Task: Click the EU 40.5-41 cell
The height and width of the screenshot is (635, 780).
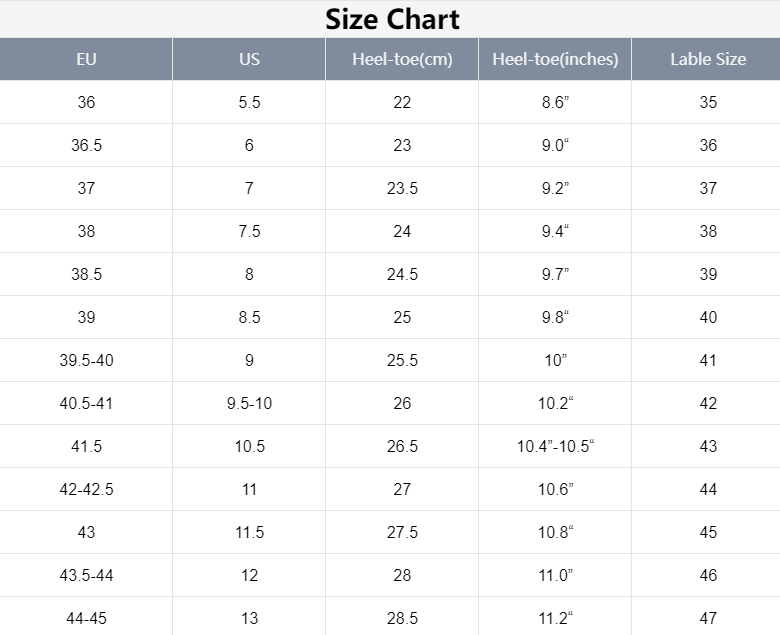Action: (x=86, y=403)
